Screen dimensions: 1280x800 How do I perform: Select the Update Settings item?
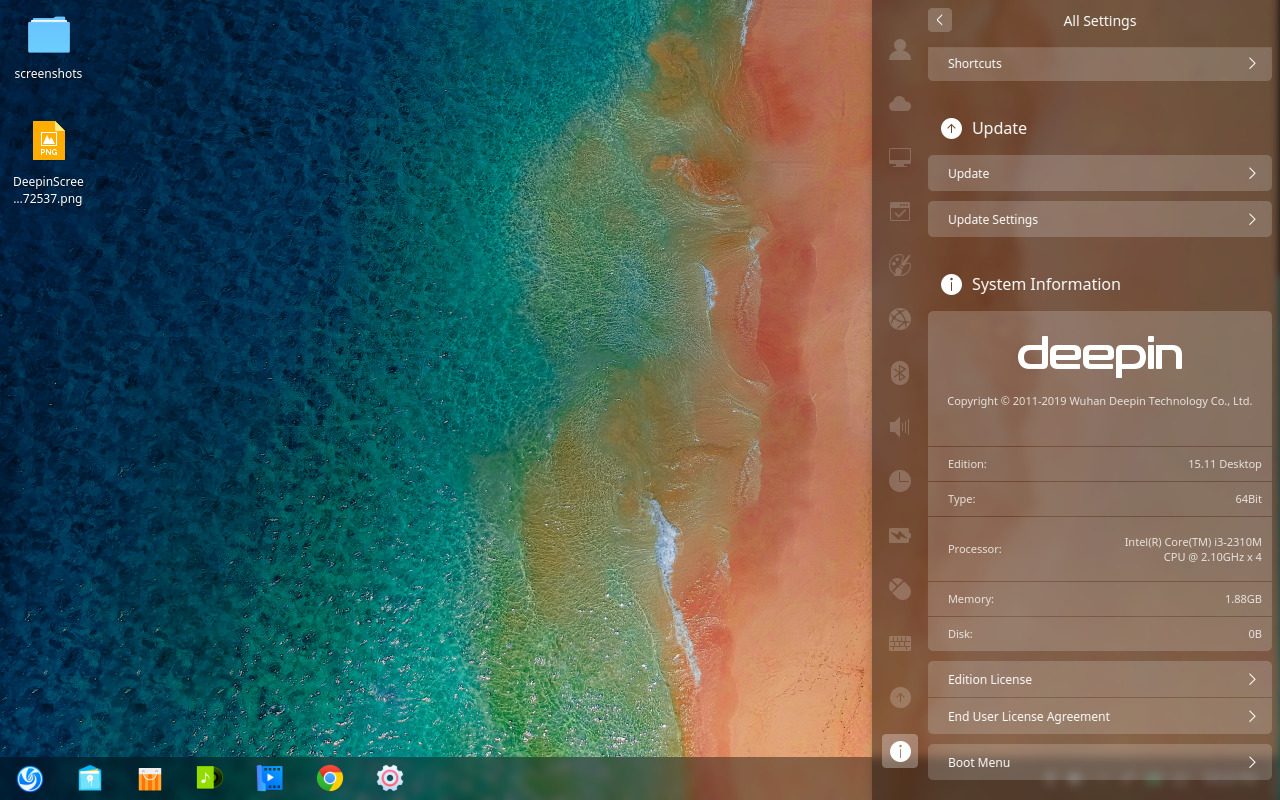[1100, 219]
